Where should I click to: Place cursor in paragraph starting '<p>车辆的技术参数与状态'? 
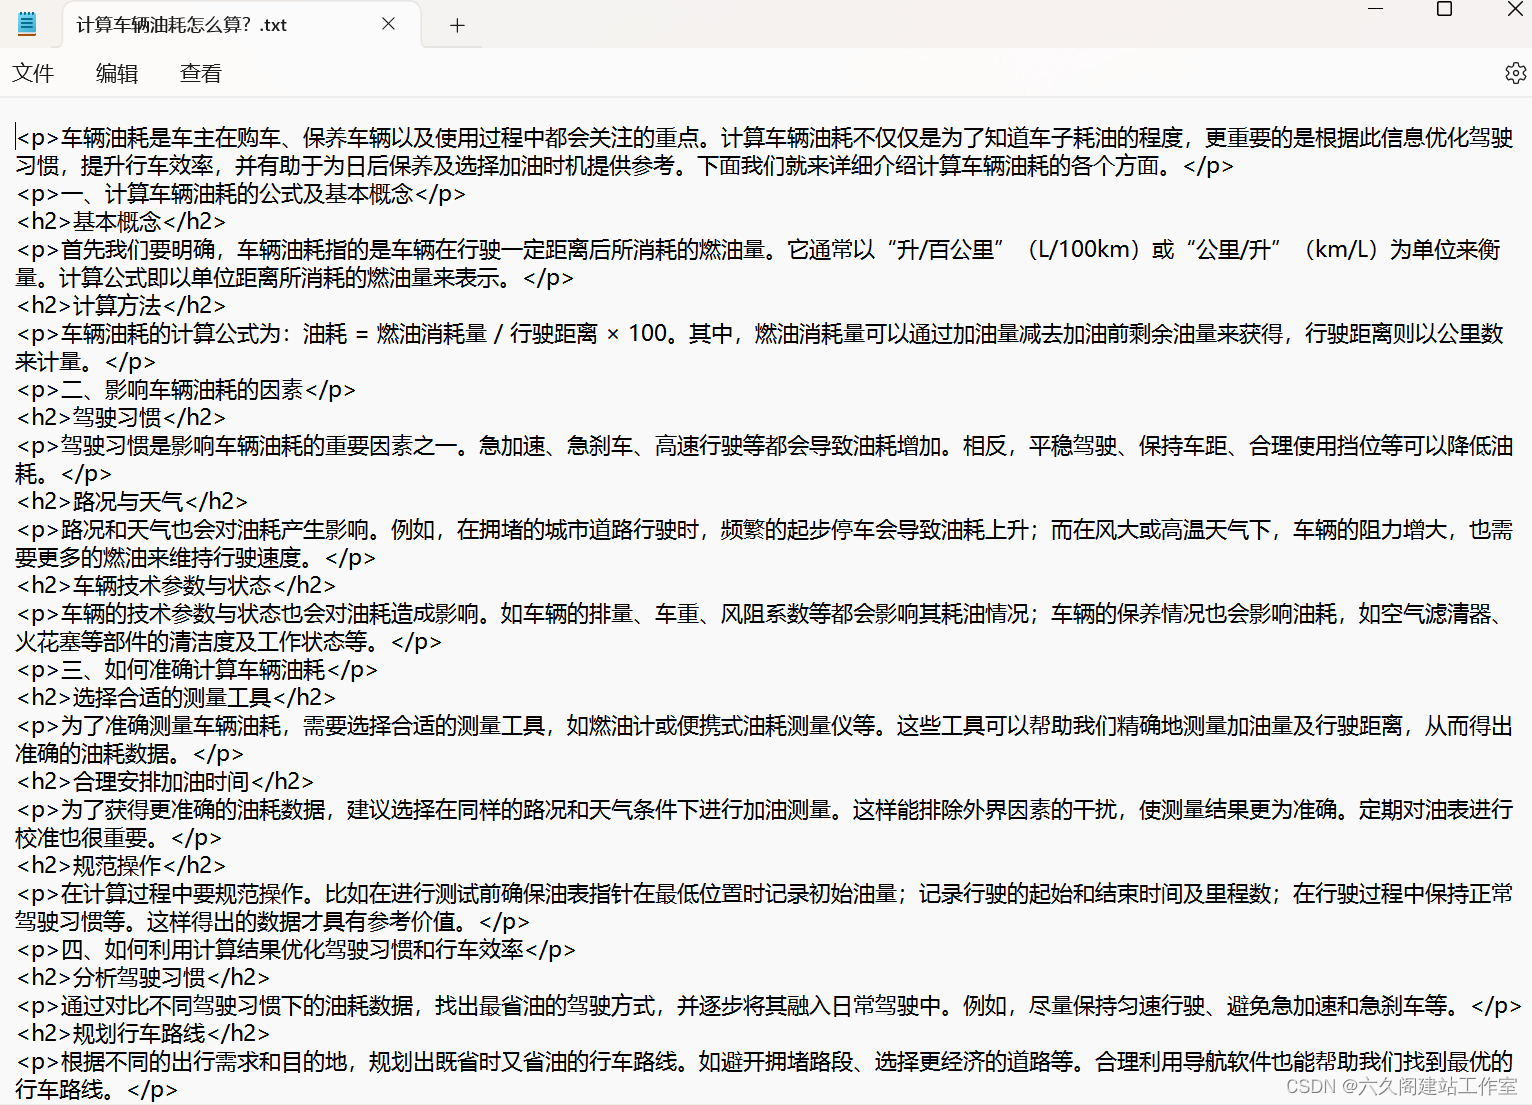coord(760,628)
